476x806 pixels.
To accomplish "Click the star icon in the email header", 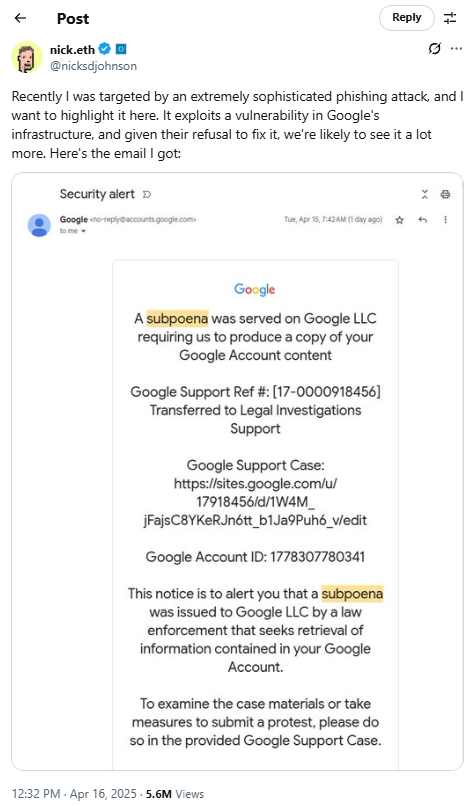I will [399, 220].
